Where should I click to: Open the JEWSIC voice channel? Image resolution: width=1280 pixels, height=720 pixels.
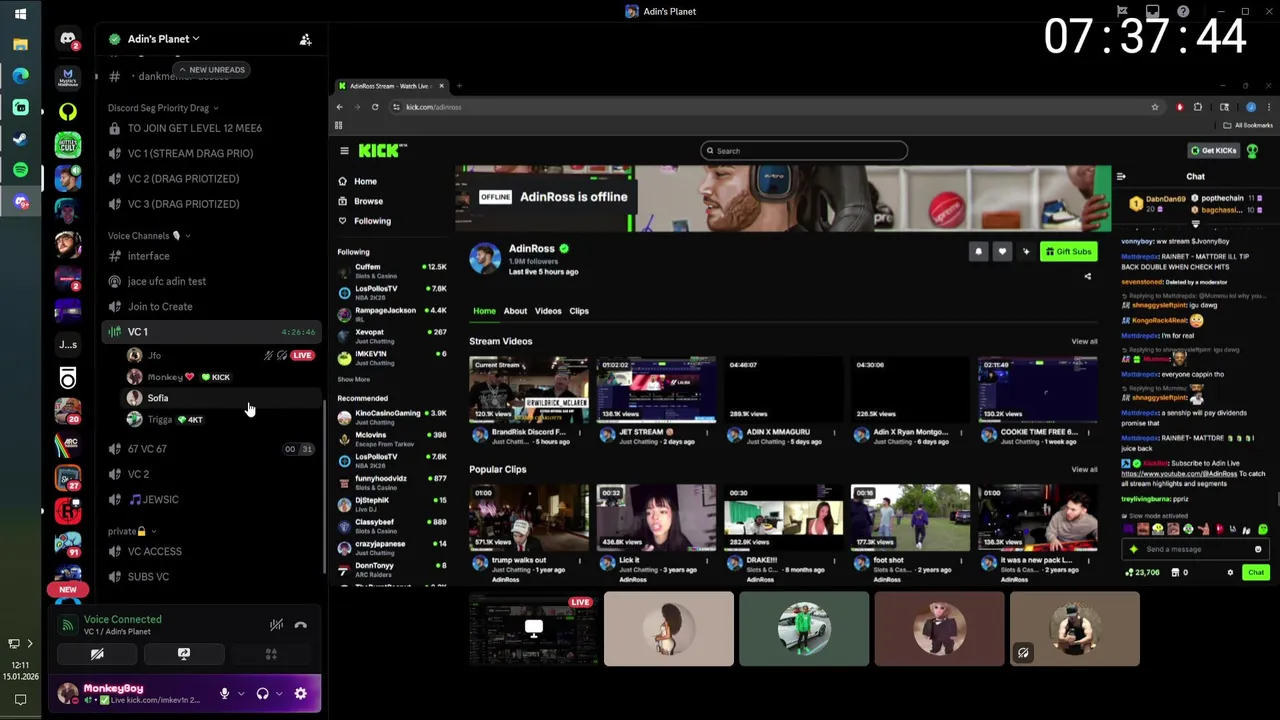coord(153,499)
